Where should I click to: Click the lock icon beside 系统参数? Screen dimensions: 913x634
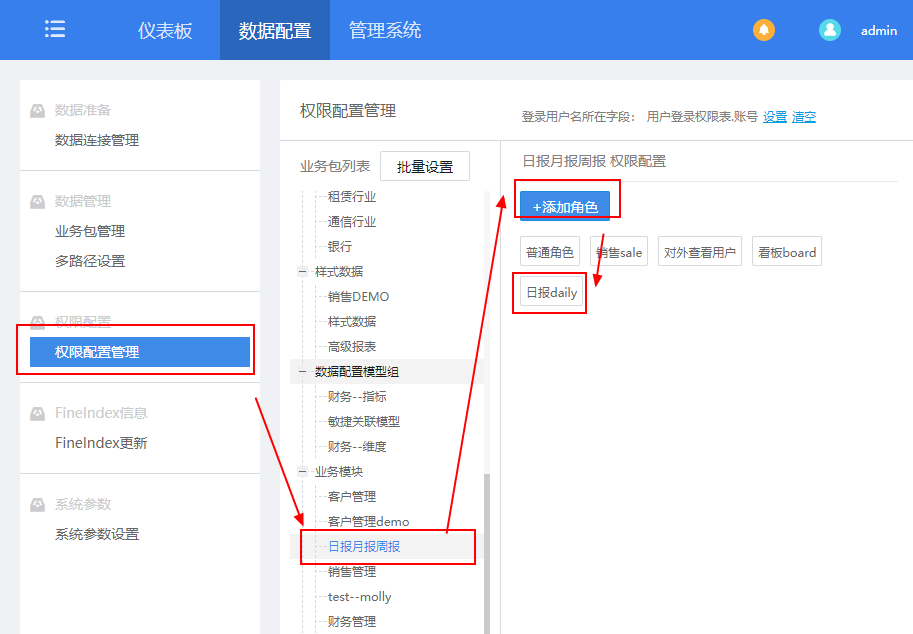35,504
